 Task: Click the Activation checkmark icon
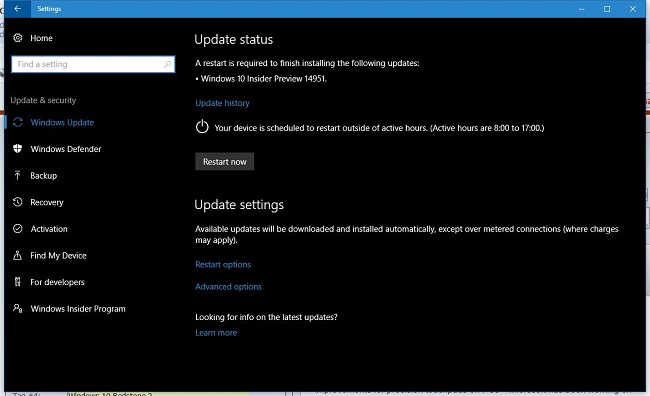[17, 228]
